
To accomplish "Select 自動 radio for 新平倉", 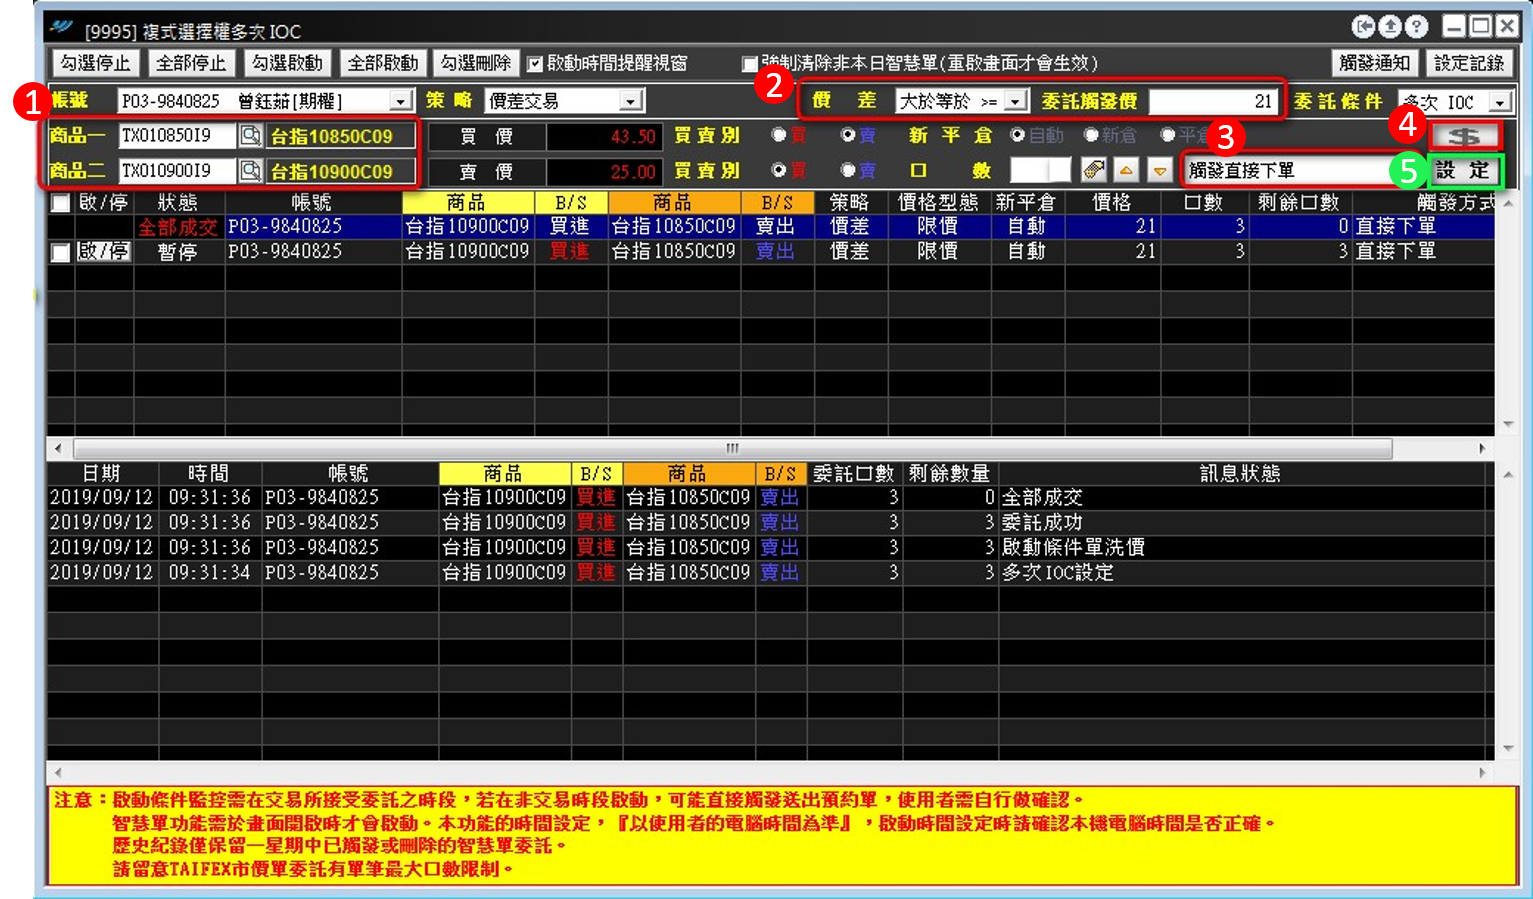I will click(1018, 135).
